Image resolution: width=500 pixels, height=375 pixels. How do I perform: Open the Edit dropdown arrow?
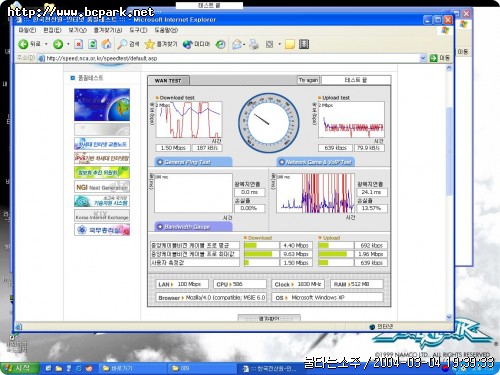[279, 44]
